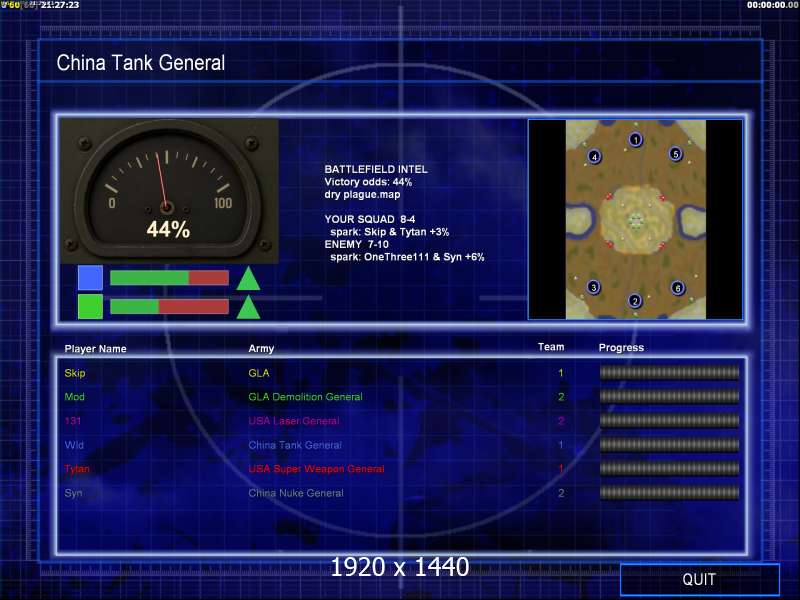Image resolution: width=800 pixels, height=600 pixels.
Task: Click player name Mod
Action: 74,397
